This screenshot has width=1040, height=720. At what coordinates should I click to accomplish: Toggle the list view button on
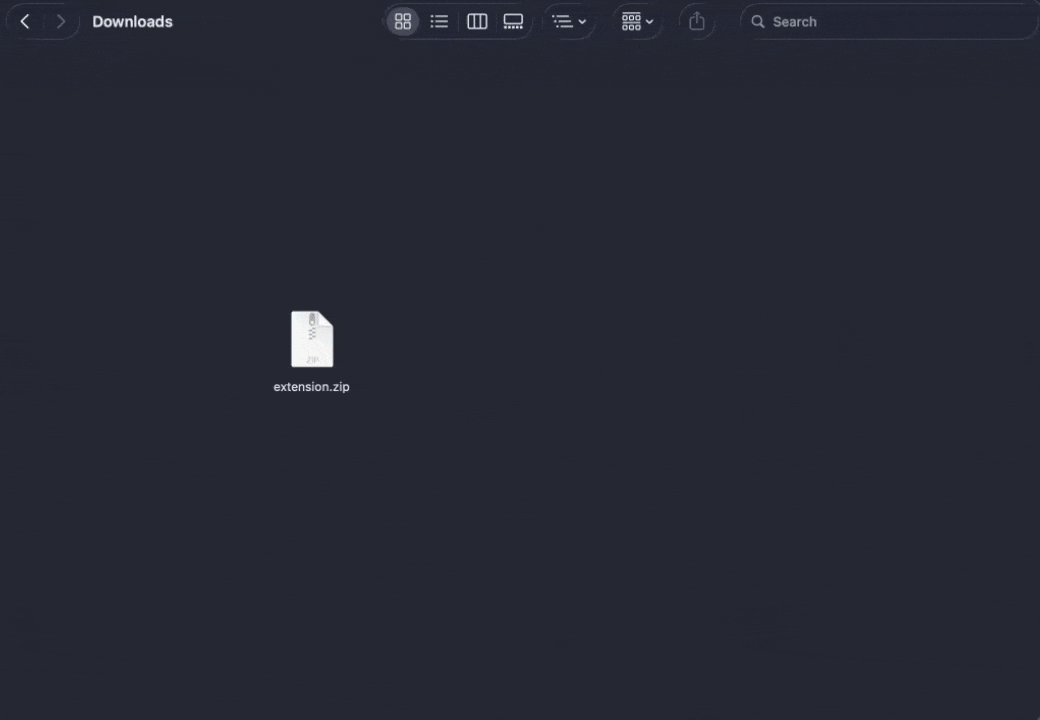pyautogui.click(x=439, y=21)
